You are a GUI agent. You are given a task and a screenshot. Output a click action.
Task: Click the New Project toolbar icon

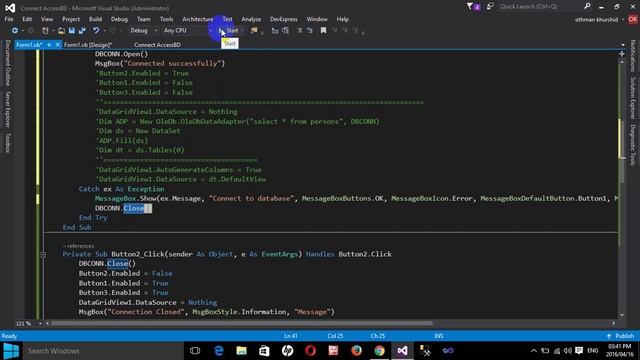tap(45, 31)
